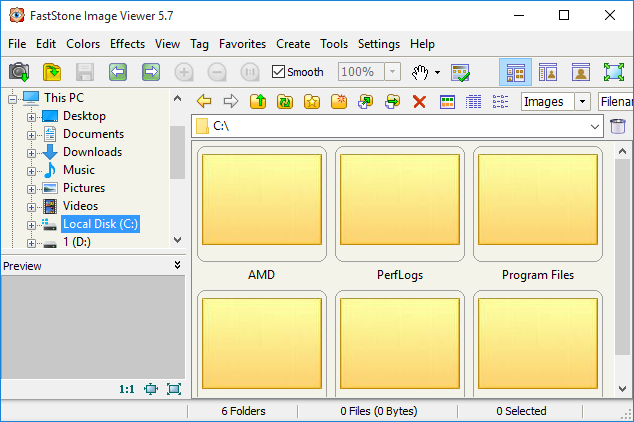The width and height of the screenshot is (634, 422).
Task: Click the Zoom Out minus icon
Action: 217,72
